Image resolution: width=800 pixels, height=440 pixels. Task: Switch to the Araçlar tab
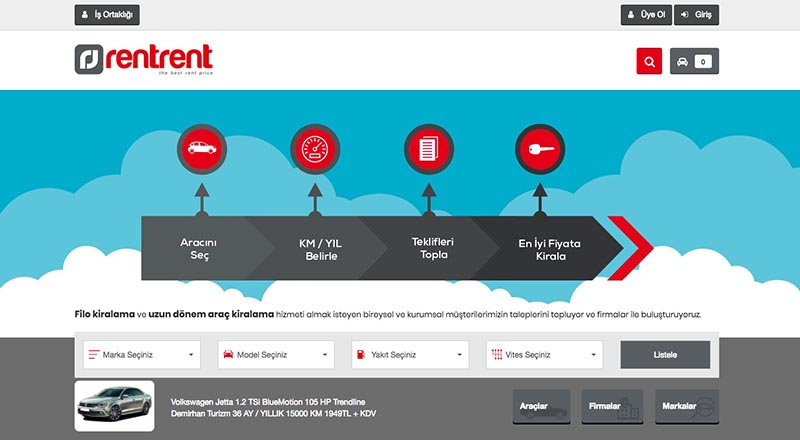tap(541, 407)
